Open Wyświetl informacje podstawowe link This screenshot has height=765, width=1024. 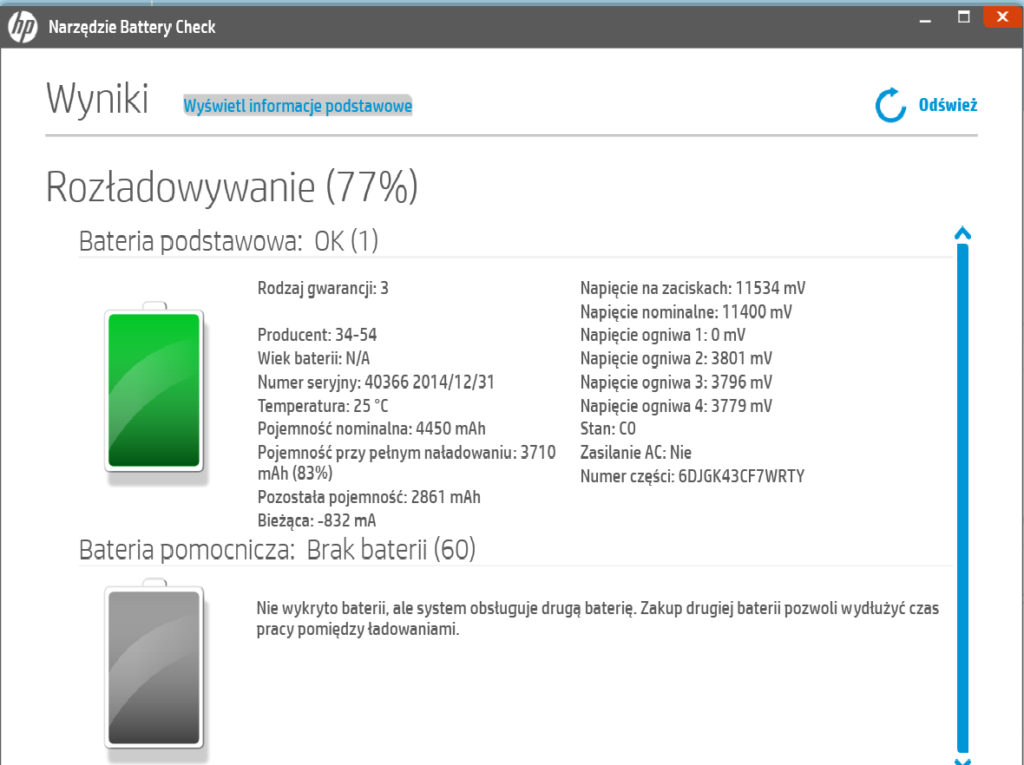click(297, 106)
